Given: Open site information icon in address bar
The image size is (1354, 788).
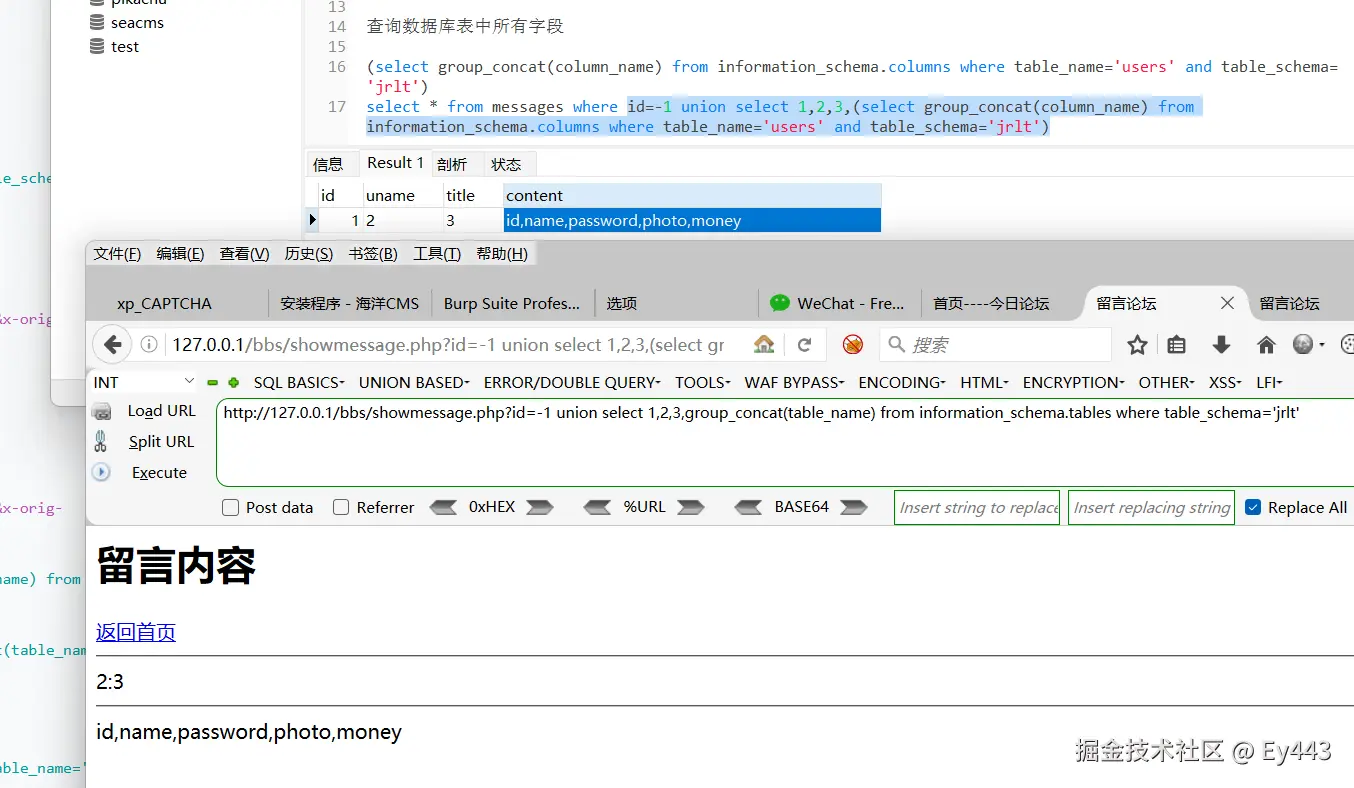Looking at the screenshot, I should (x=149, y=345).
